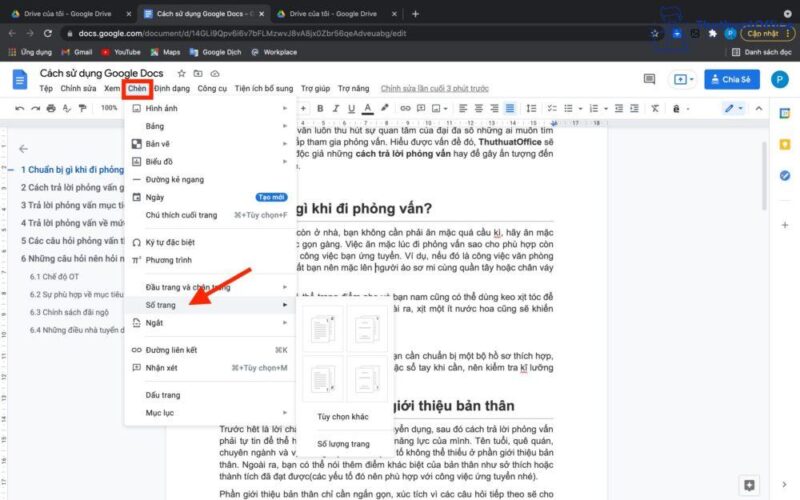The width and height of the screenshot is (800, 500).
Task: Check the cloud save status icon
Action: [x=215, y=73]
